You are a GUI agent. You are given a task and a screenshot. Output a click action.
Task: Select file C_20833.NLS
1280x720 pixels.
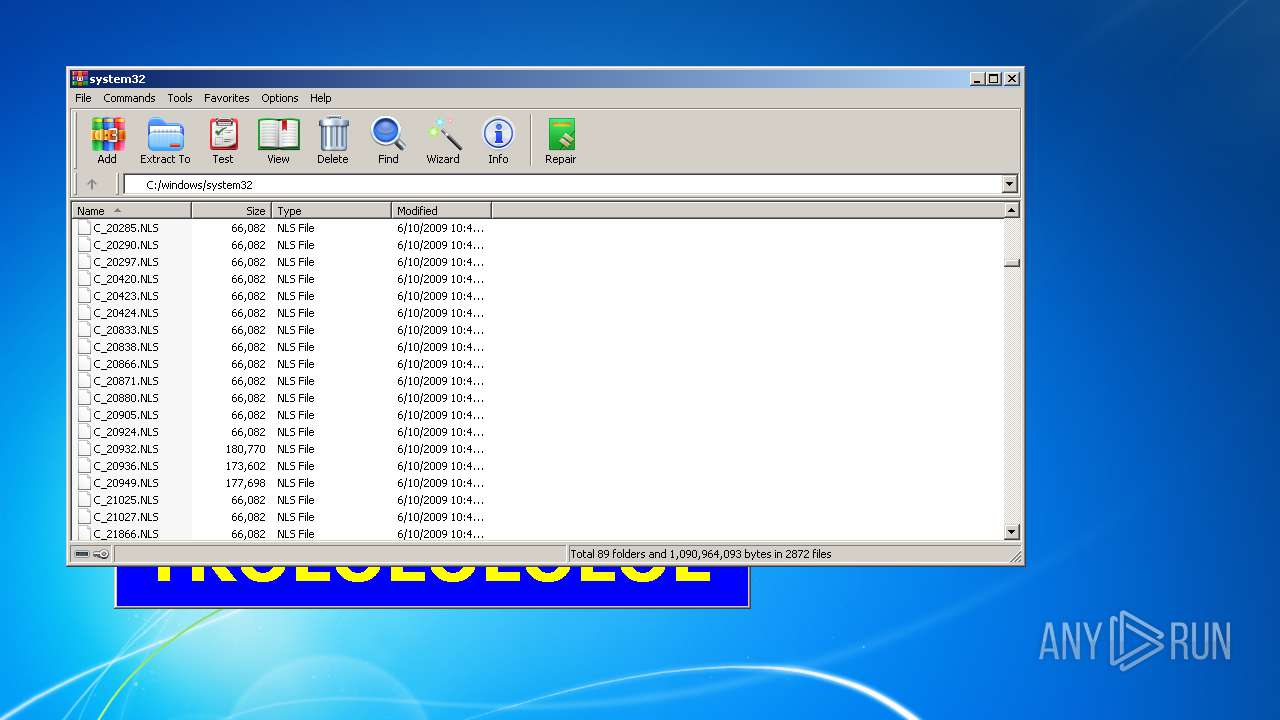126,330
